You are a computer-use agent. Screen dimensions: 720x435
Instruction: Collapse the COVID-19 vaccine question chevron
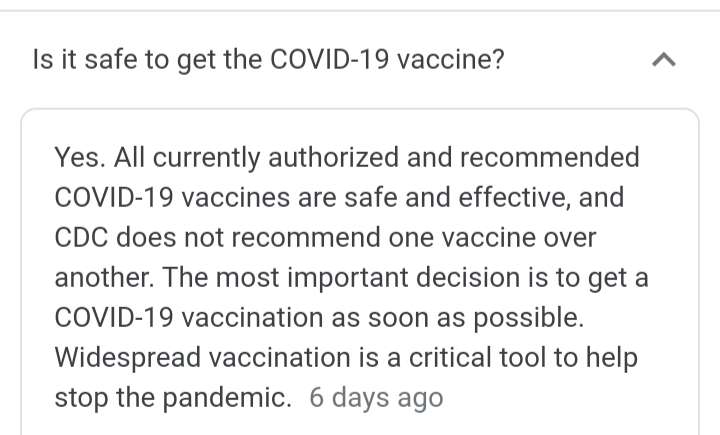[663, 61]
